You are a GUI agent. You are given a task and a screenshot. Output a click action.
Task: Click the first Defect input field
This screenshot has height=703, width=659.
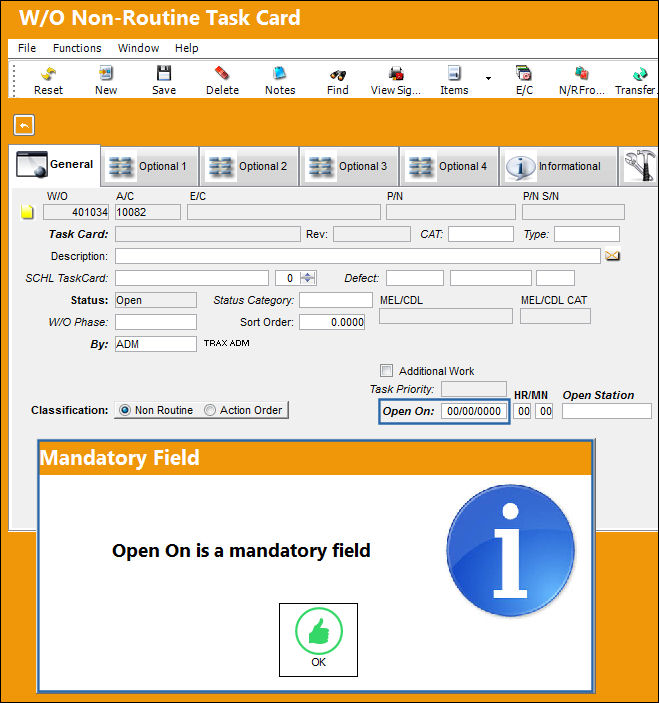pos(415,278)
